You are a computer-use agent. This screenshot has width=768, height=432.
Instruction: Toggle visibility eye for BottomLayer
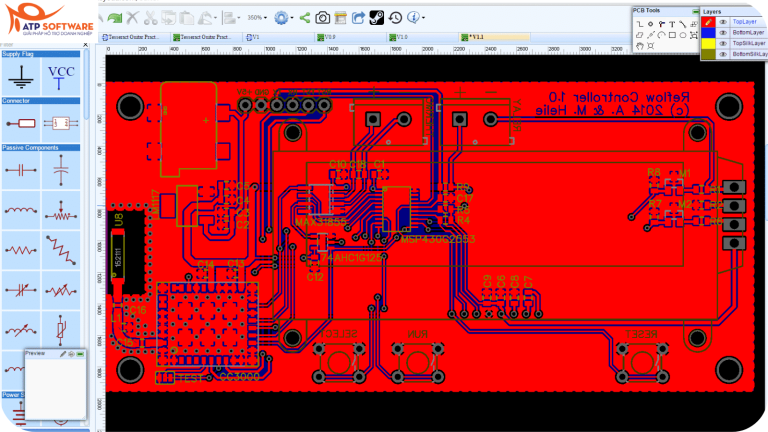(x=723, y=32)
